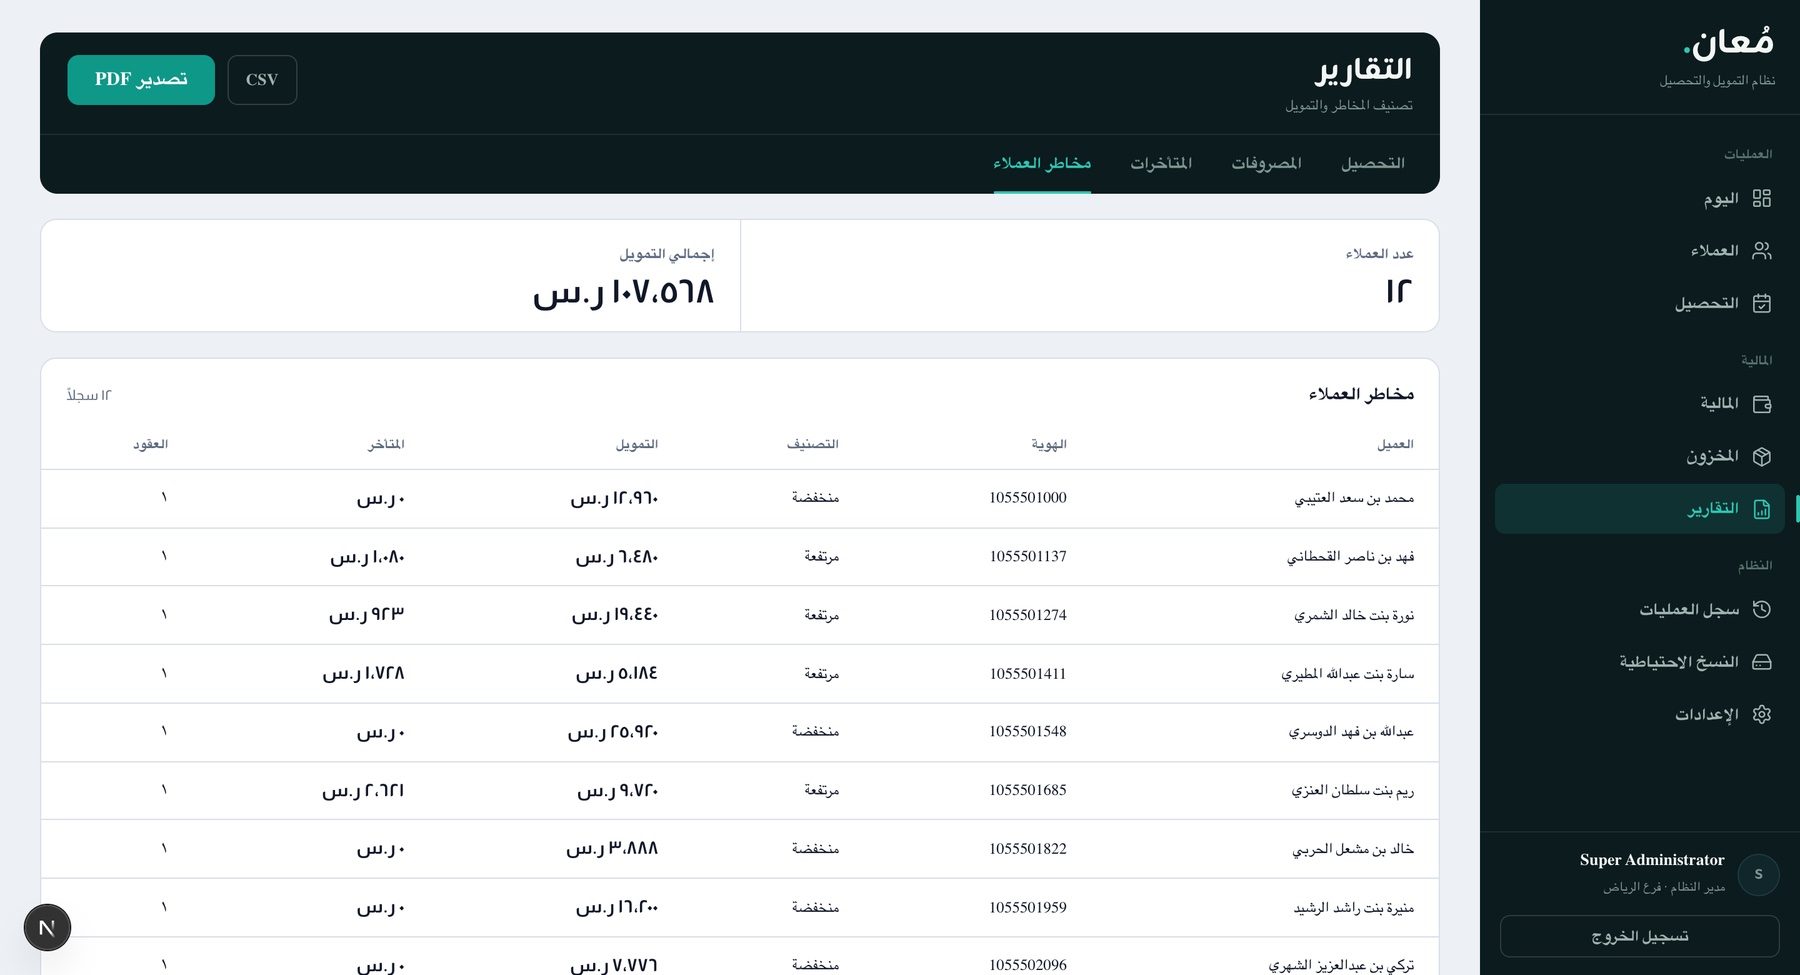
Task: Select customer خالد بن مشعل الحربي
Action: (1353, 849)
